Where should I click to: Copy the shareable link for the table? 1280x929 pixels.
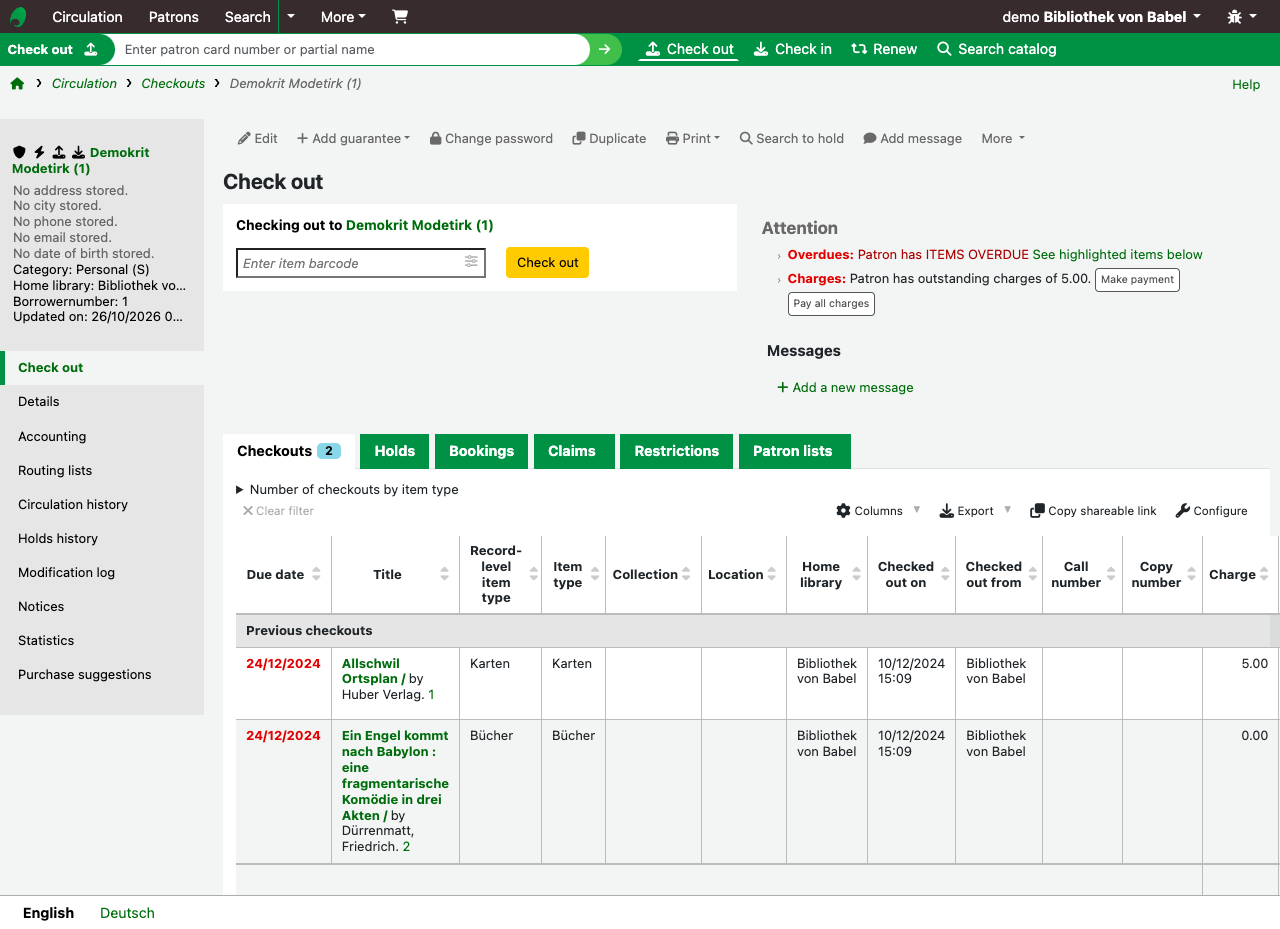coord(1094,511)
